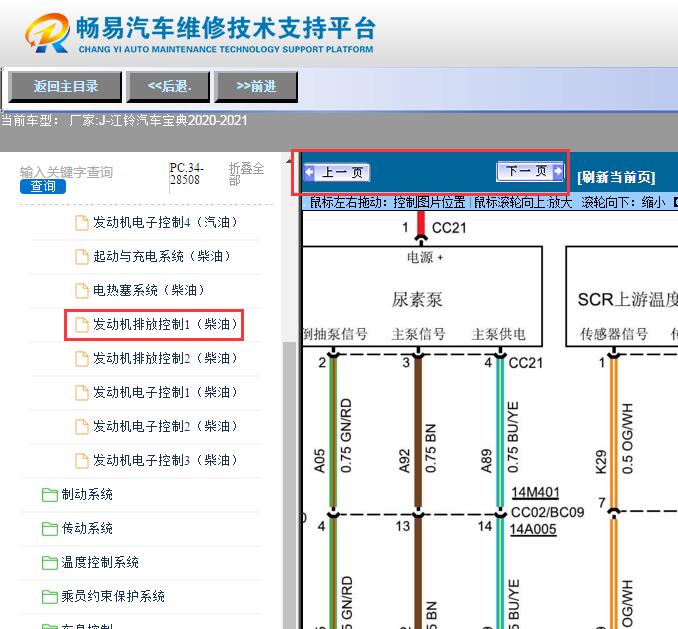
Task: Click the scroll-up arrow of the sidebar
Action: (x=289, y=161)
